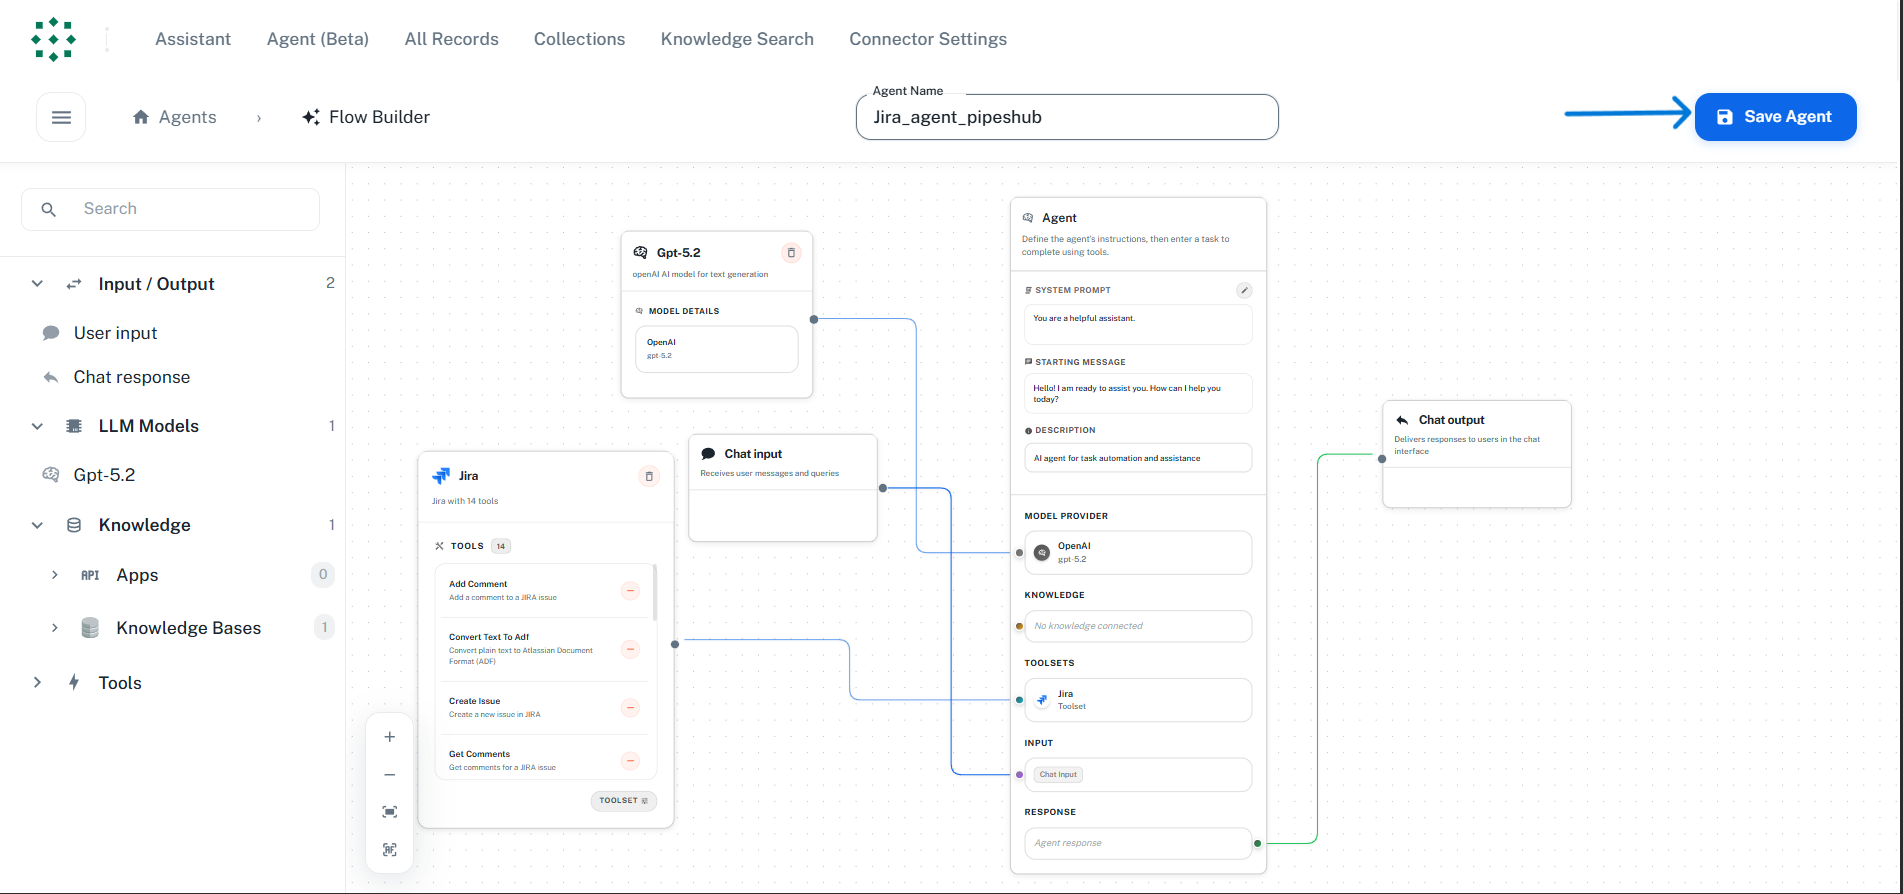1903x894 pixels.
Task: Click the 'Agent response' output field
Action: coord(1138,843)
